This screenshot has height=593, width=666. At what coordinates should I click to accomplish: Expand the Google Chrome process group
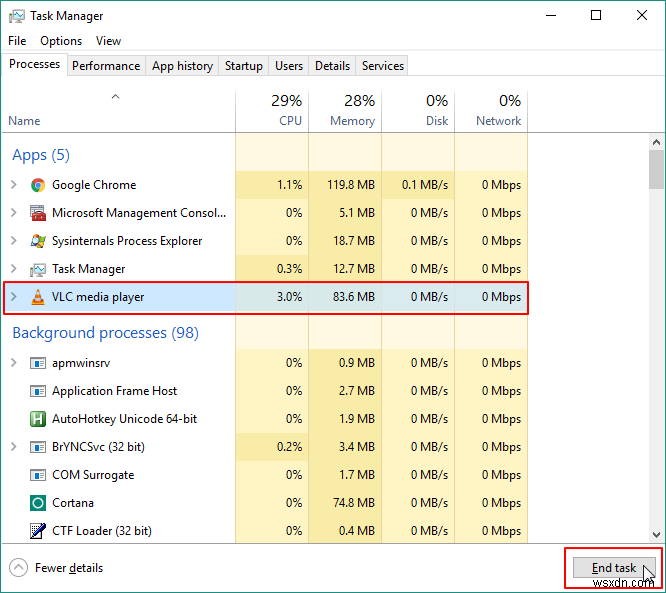[14, 185]
